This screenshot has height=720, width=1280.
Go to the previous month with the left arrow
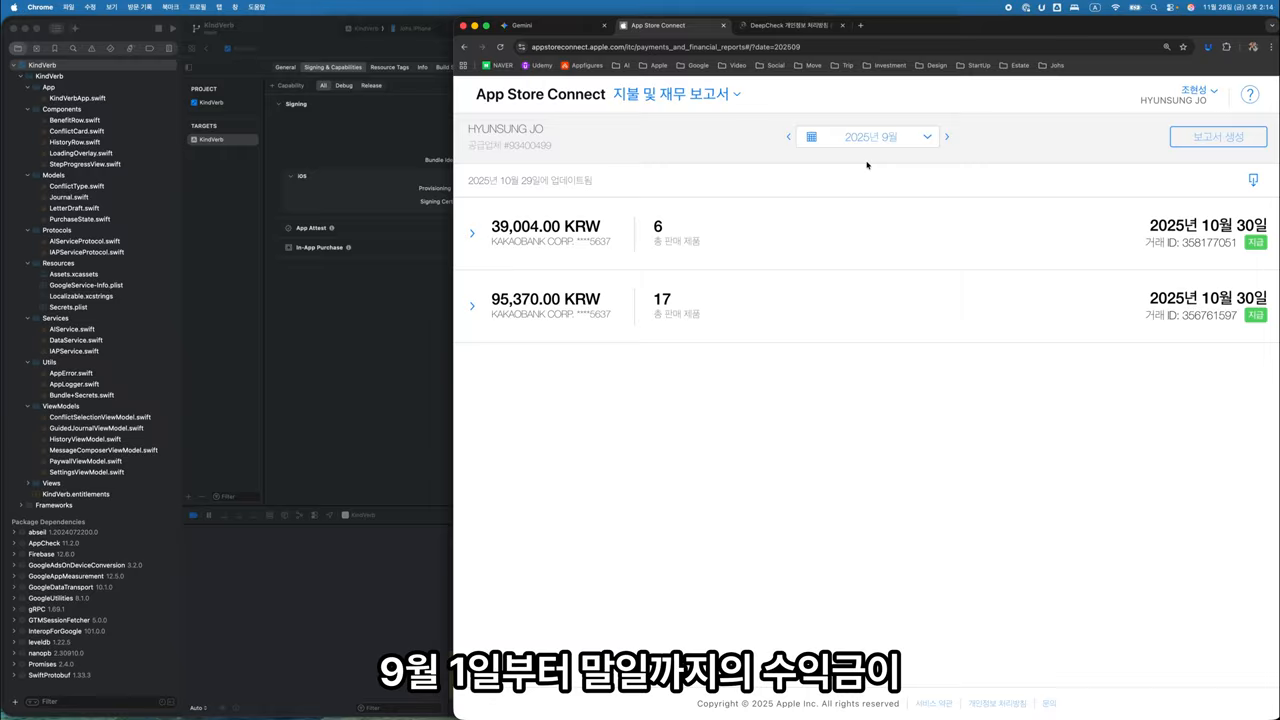click(788, 137)
